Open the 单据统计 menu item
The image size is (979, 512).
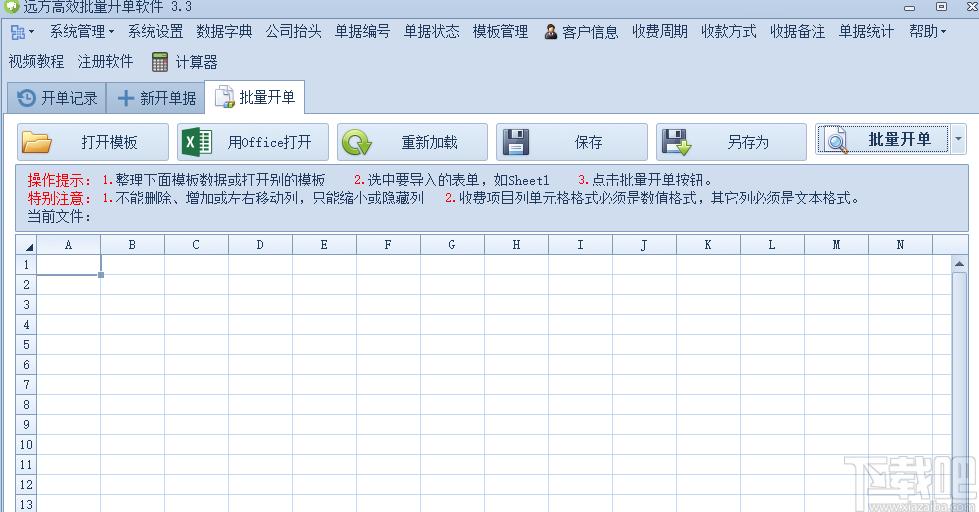pyautogui.click(x=866, y=31)
